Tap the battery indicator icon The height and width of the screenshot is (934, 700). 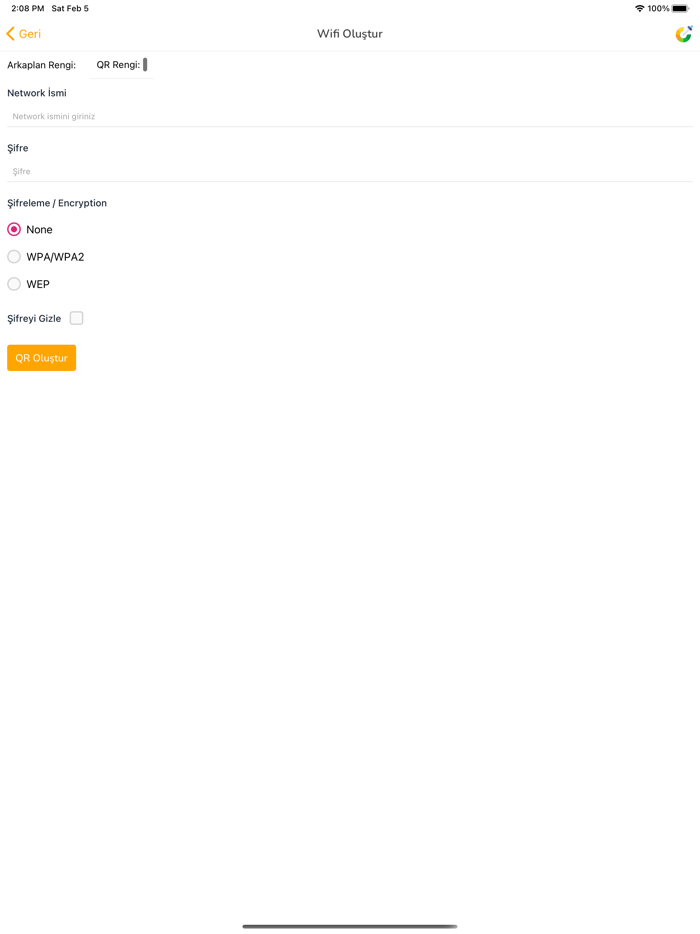click(680, 8)
